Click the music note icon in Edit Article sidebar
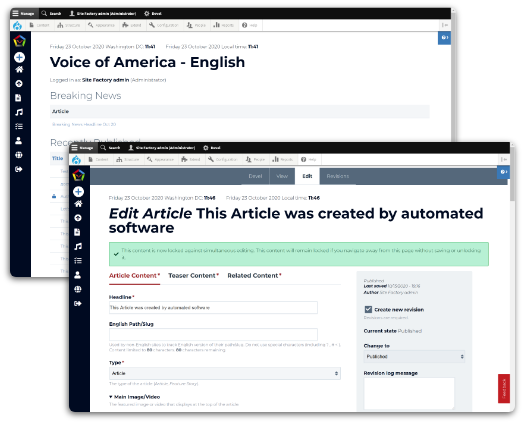Viewport: 523px width, 424px height. [78, 247]
